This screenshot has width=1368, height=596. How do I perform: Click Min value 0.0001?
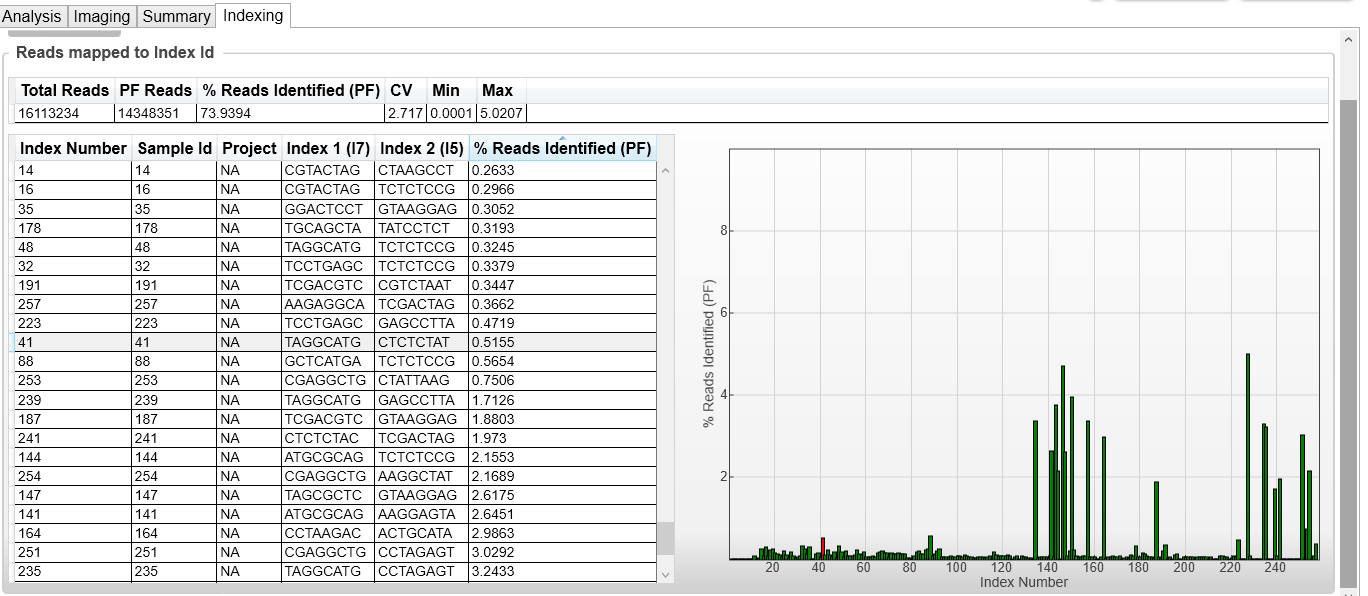click(x=451, y=113)
